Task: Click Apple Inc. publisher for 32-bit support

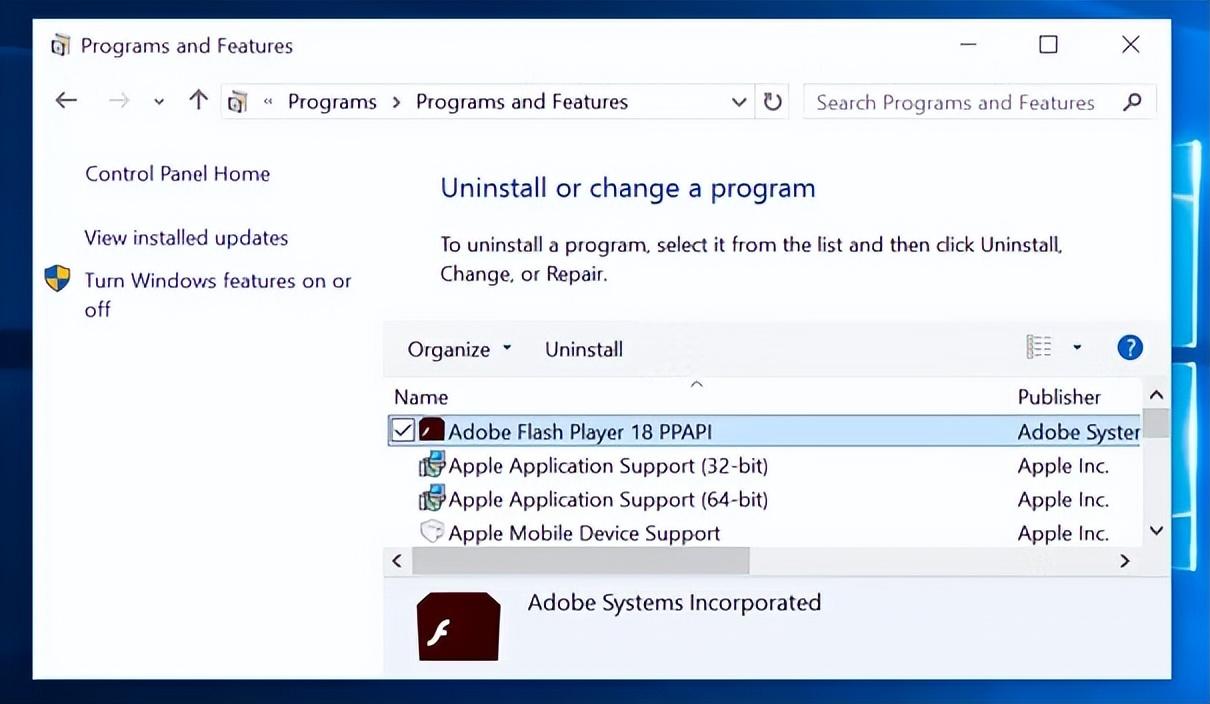Action: click(x=1063, y=466)
